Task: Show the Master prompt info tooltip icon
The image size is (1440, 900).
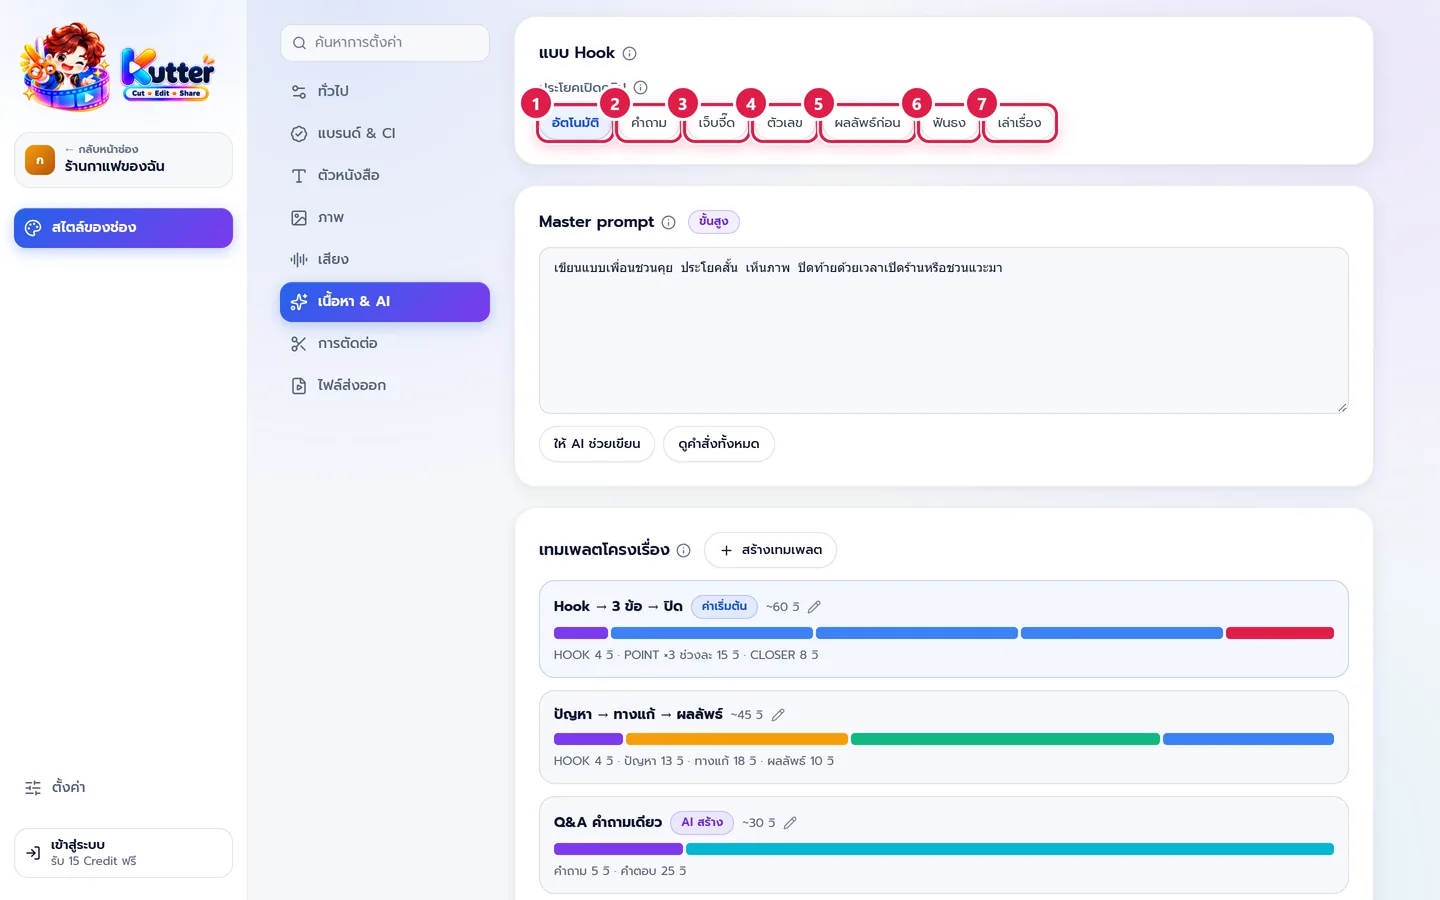Action: pyautogui.click(x=668, y=222)
